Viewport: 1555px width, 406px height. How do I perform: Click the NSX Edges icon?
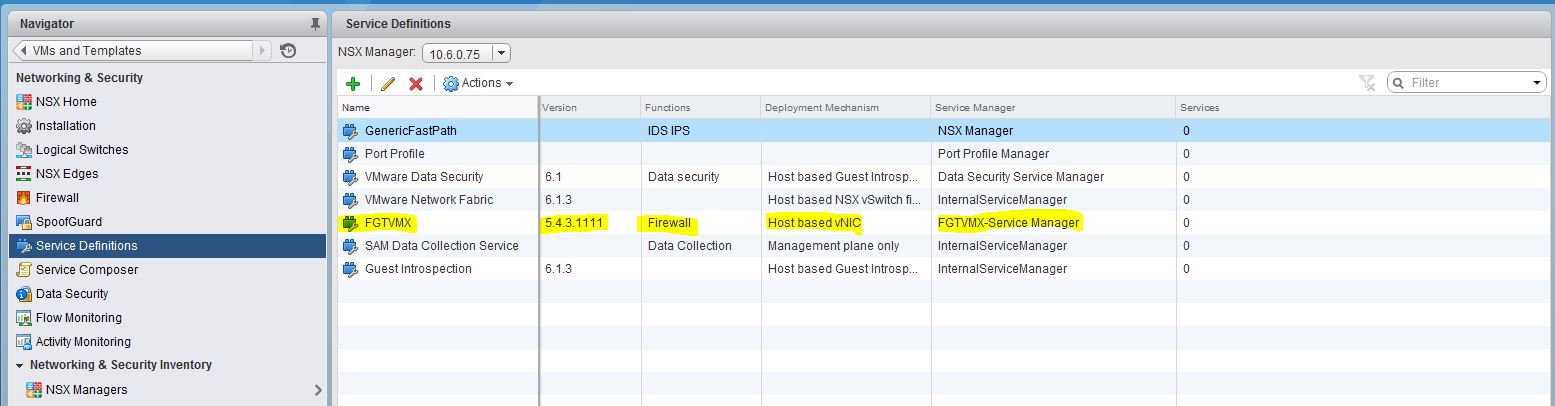click(24, 174)
